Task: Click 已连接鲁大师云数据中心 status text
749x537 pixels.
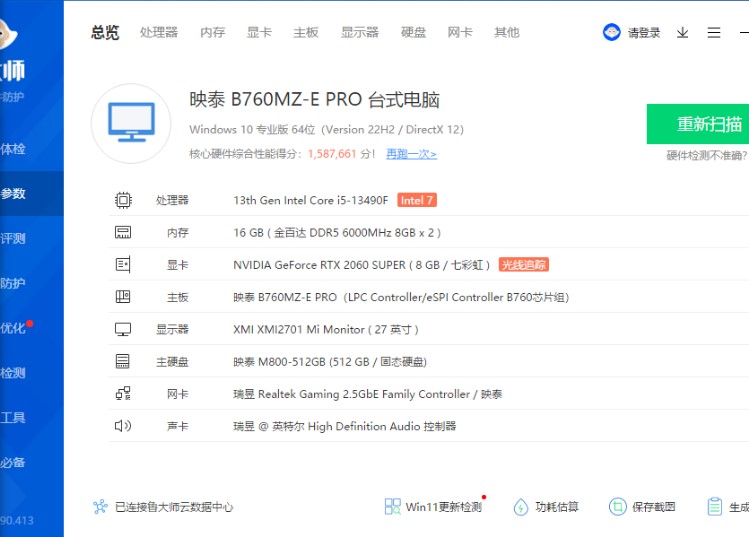Action: [174, 507]
